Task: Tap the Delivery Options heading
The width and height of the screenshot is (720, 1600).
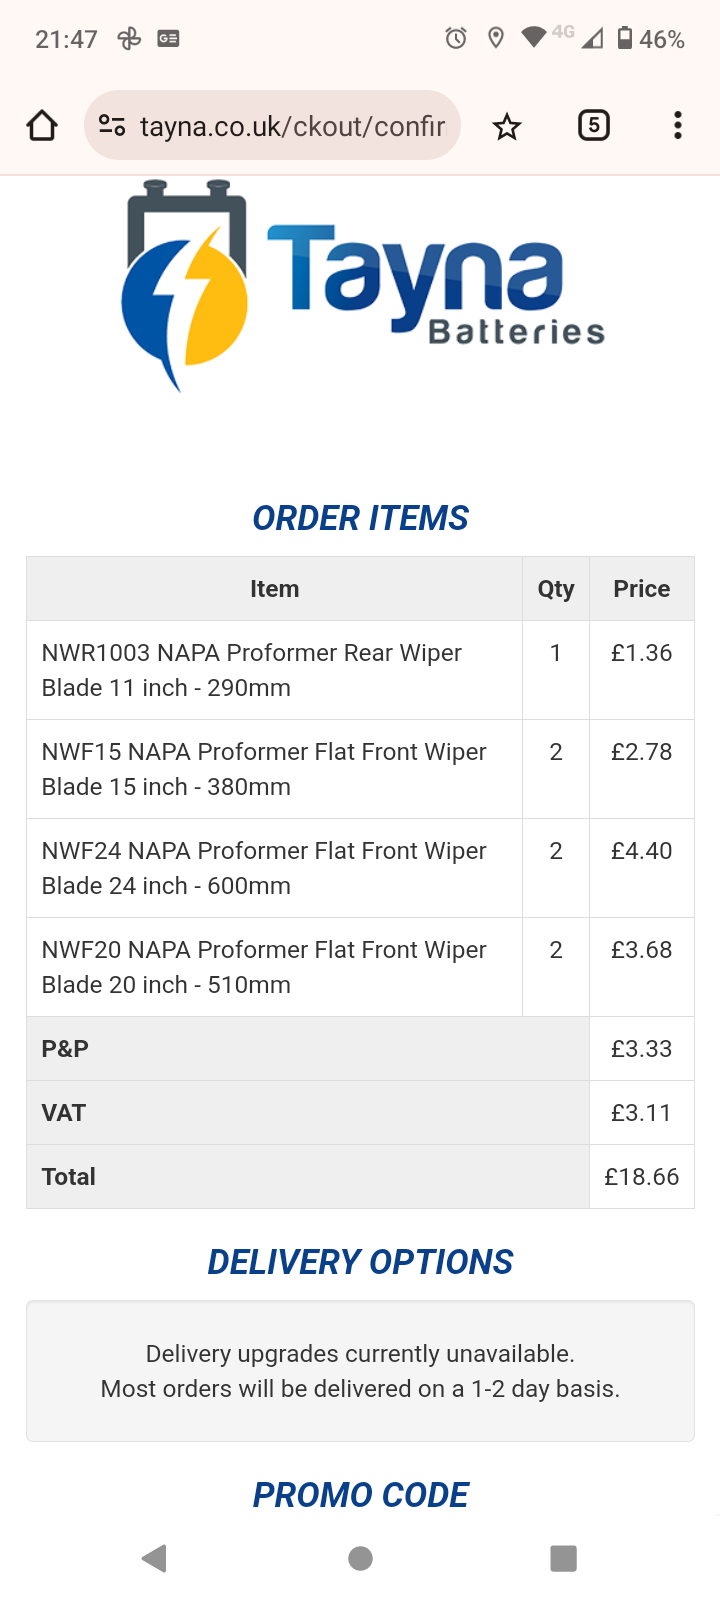Action: (x=360, y=1262)
